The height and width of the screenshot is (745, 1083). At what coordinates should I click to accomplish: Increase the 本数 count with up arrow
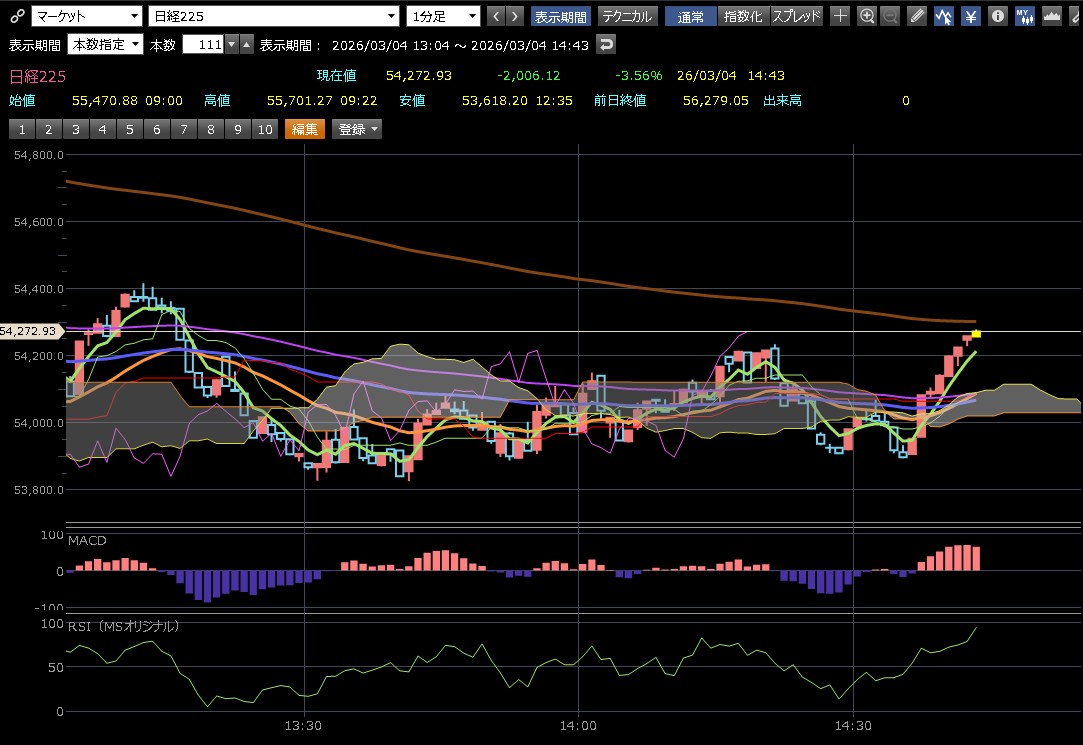(x=232, y=45)
